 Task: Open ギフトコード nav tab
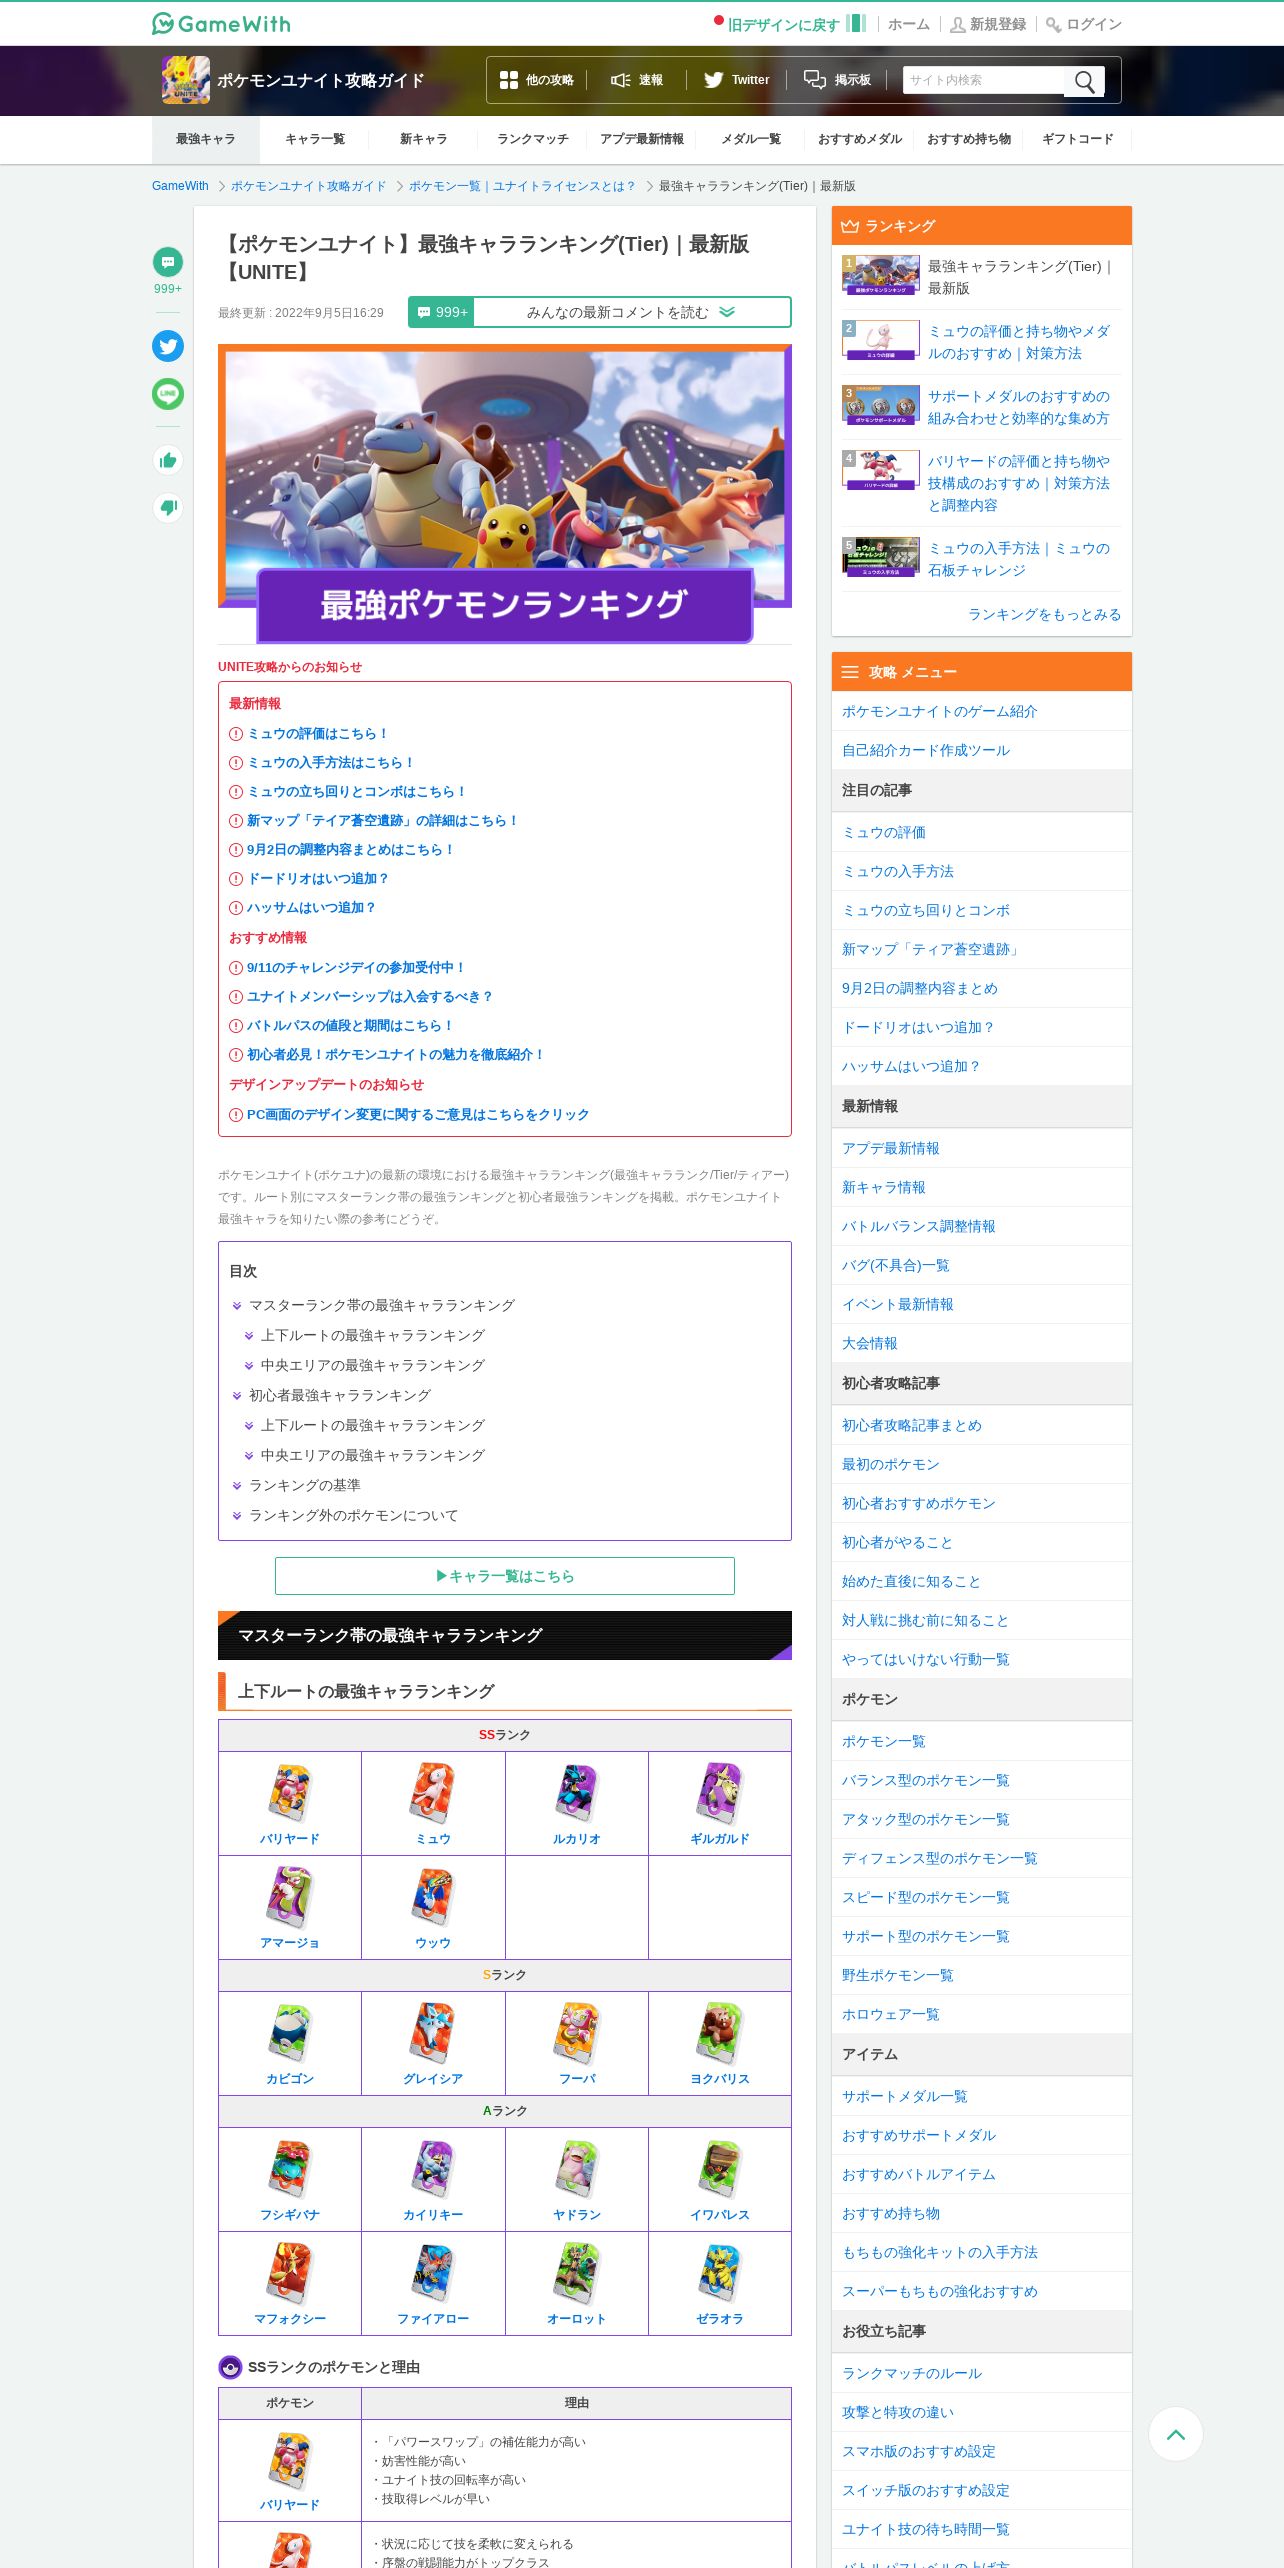tap(1078, 139)
